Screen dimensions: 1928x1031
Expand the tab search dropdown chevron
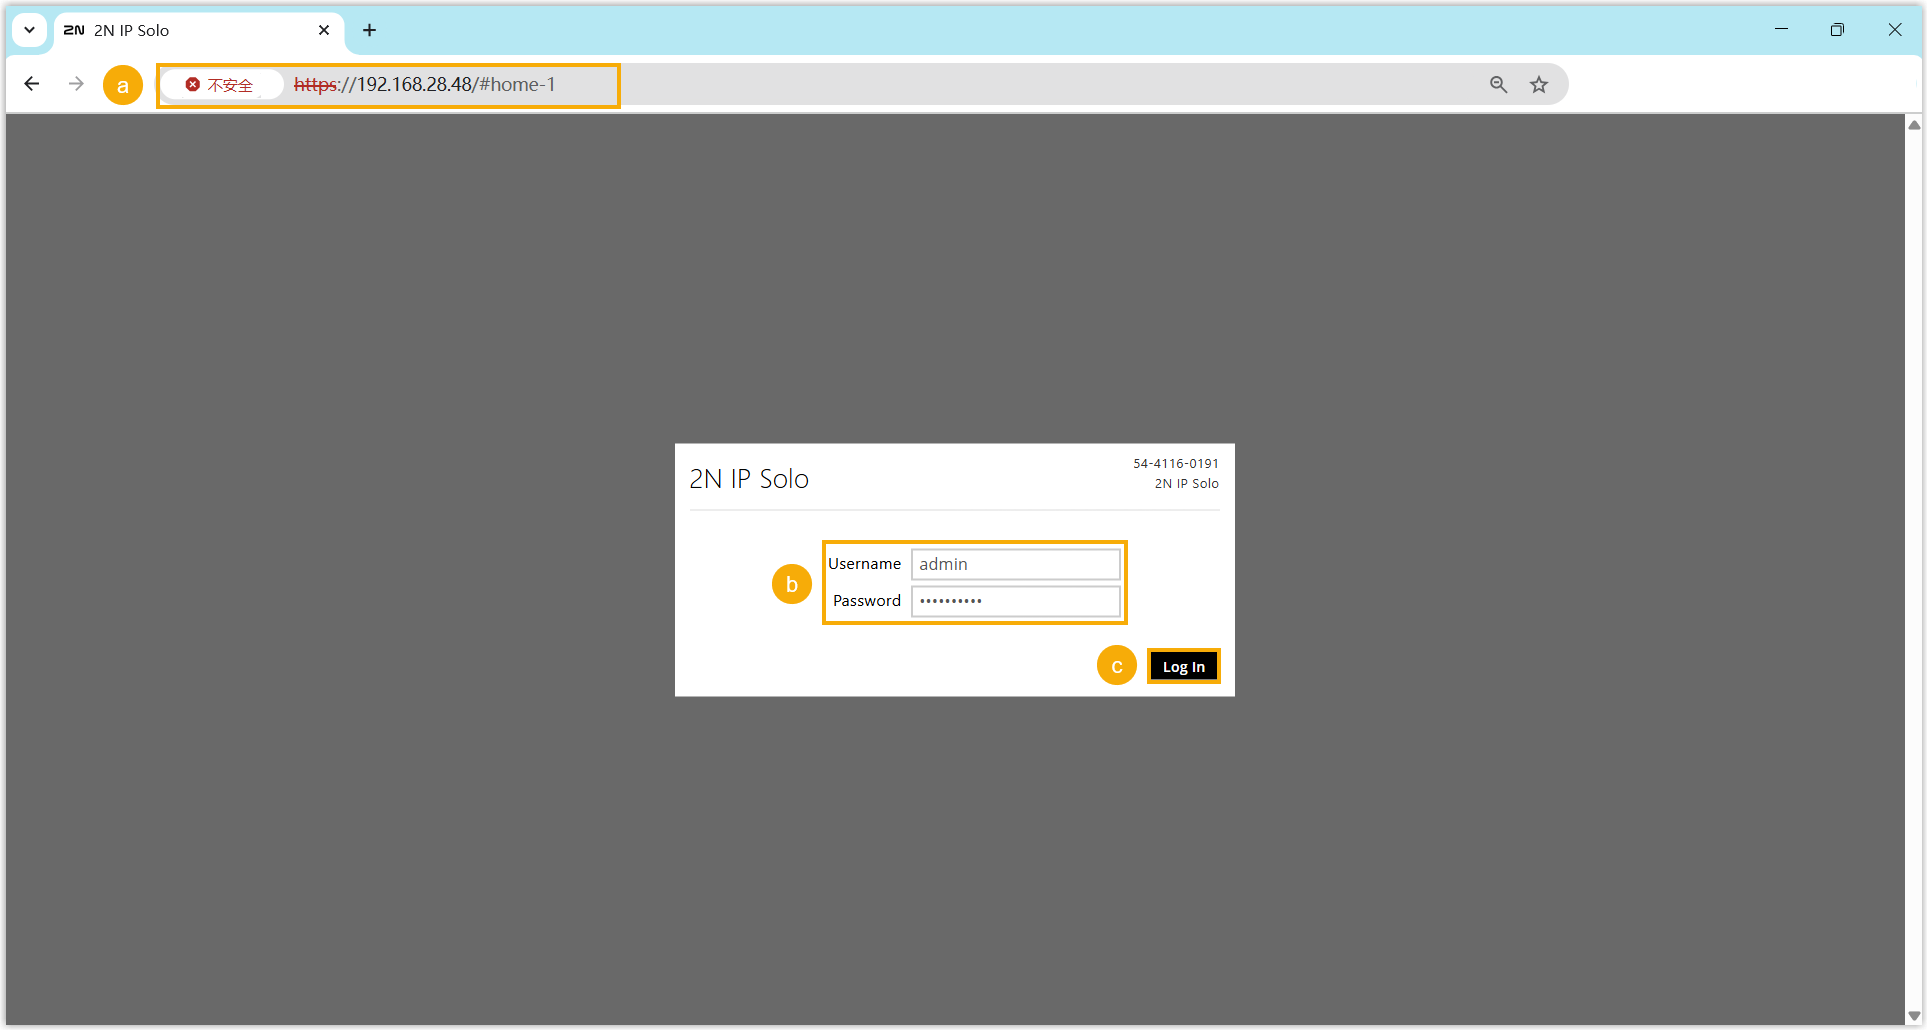[x=30, y=30]
